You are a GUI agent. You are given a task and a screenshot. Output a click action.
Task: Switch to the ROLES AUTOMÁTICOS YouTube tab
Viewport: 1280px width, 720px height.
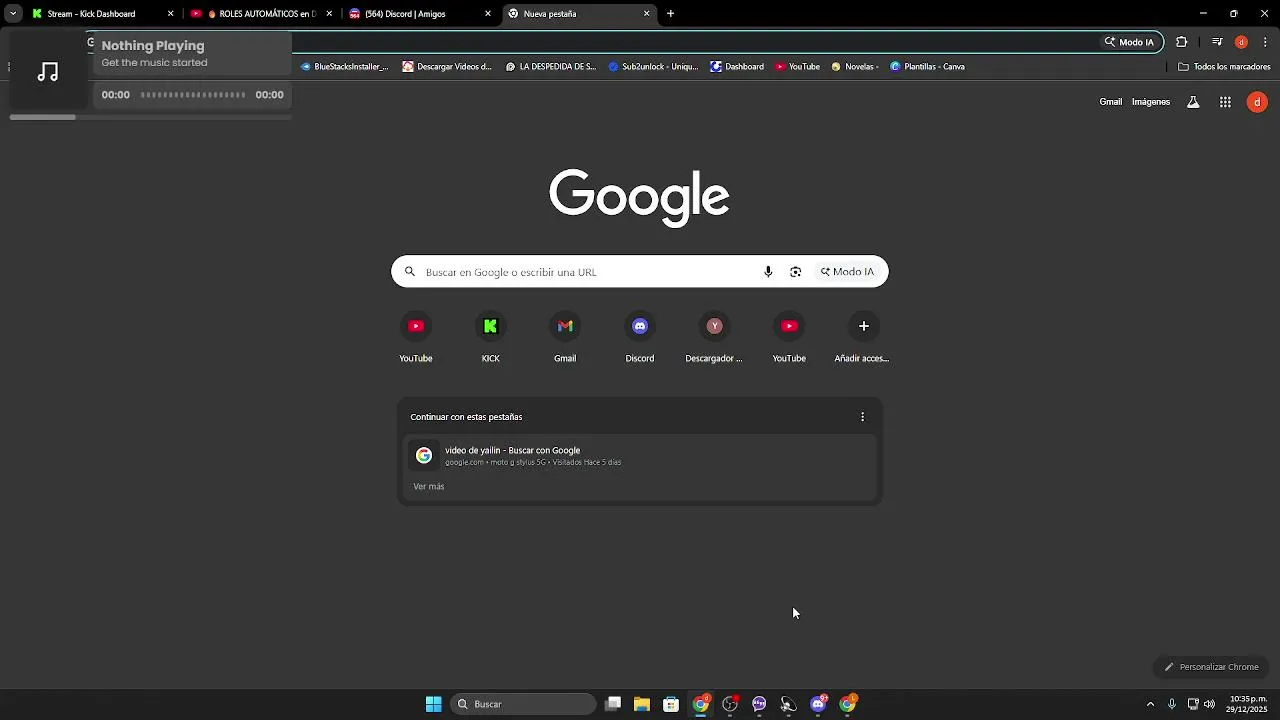pyautogui.click(x=261, y=14)
